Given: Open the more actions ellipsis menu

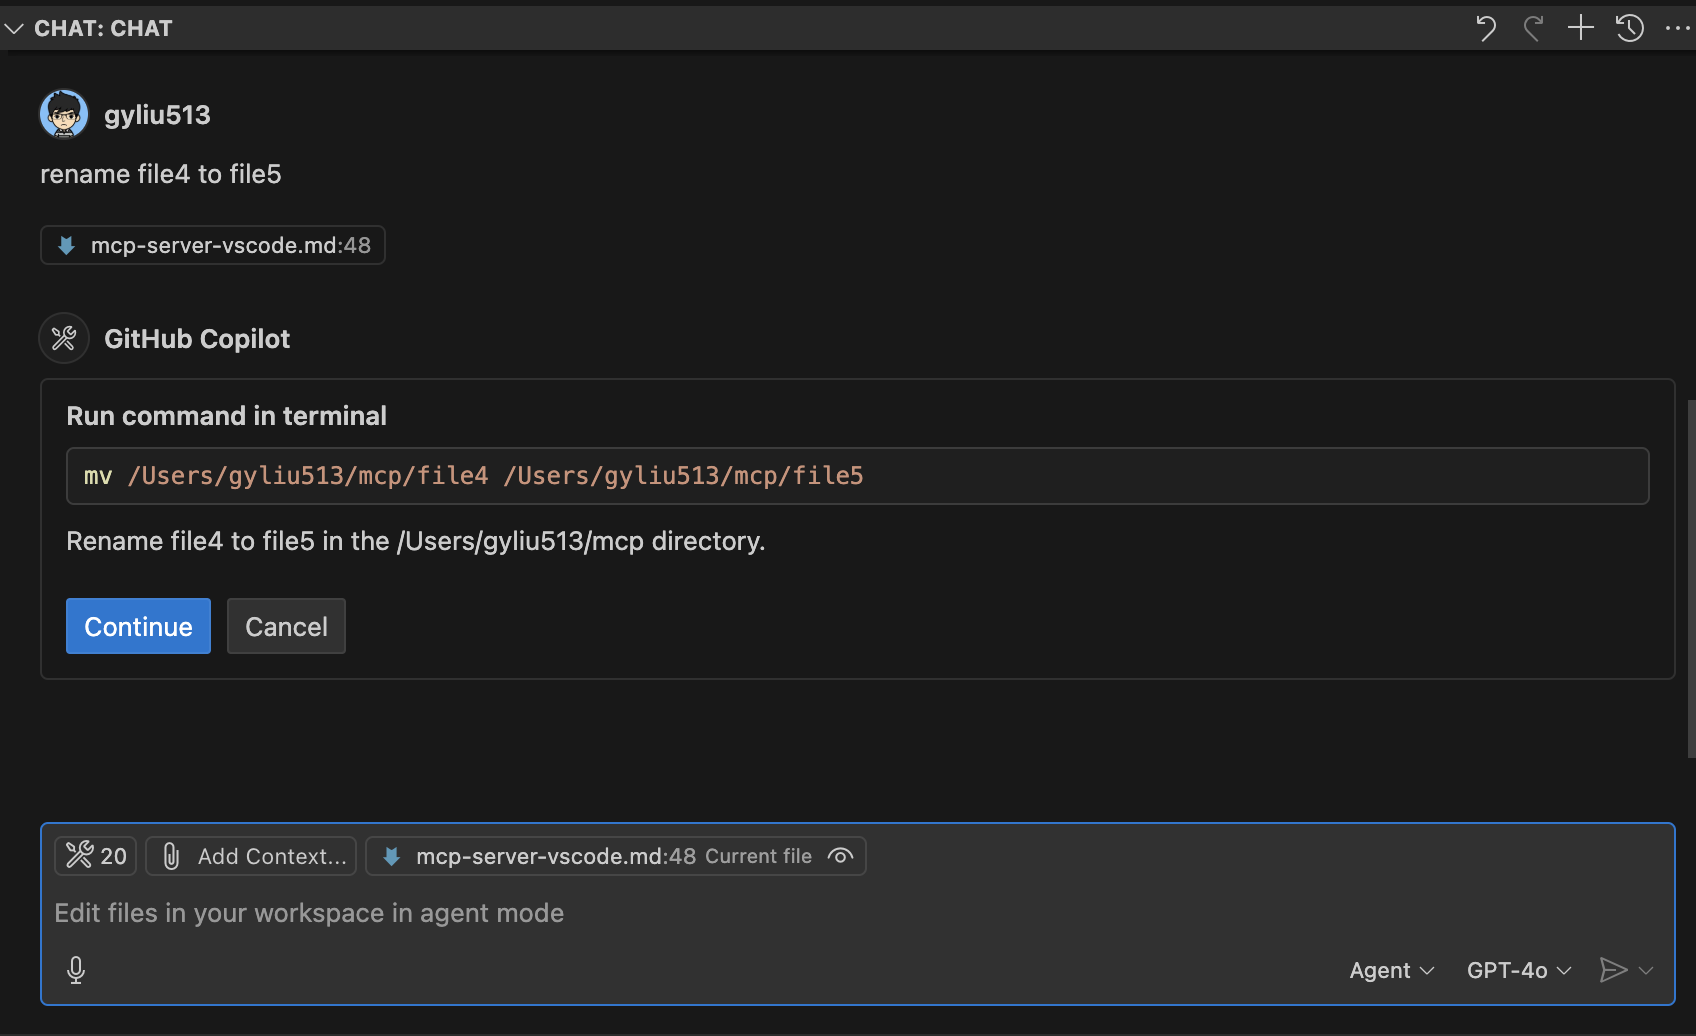Looking at the screenshot, I should point(1678,28).
